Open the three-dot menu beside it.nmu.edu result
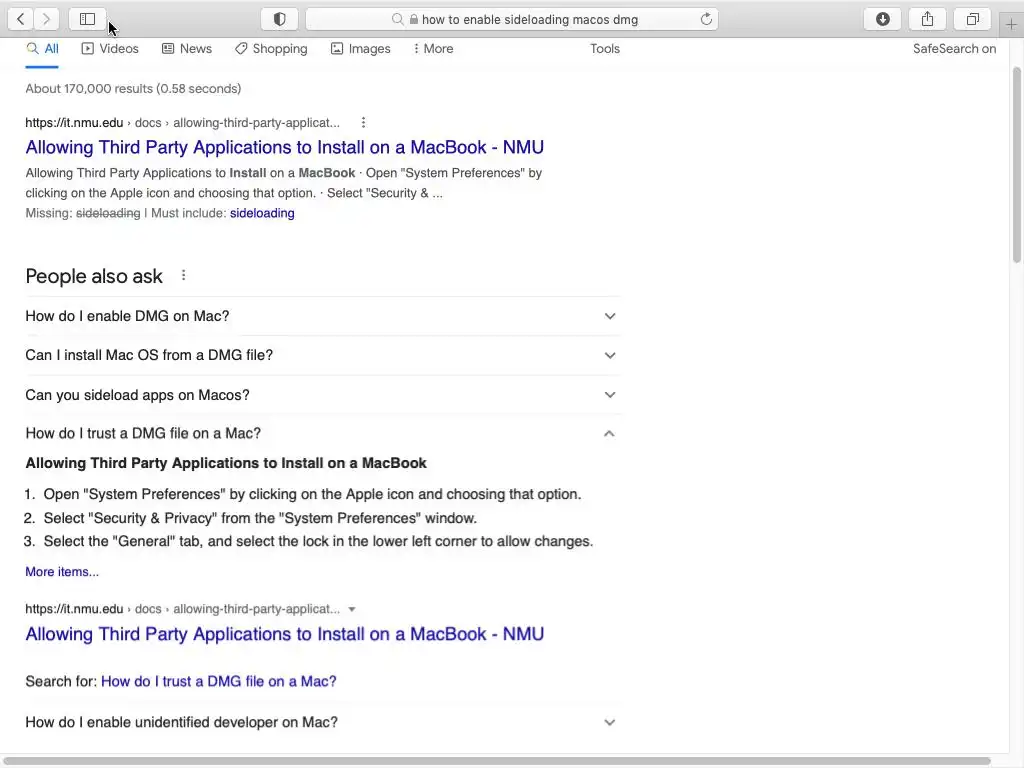 (363, 123)
